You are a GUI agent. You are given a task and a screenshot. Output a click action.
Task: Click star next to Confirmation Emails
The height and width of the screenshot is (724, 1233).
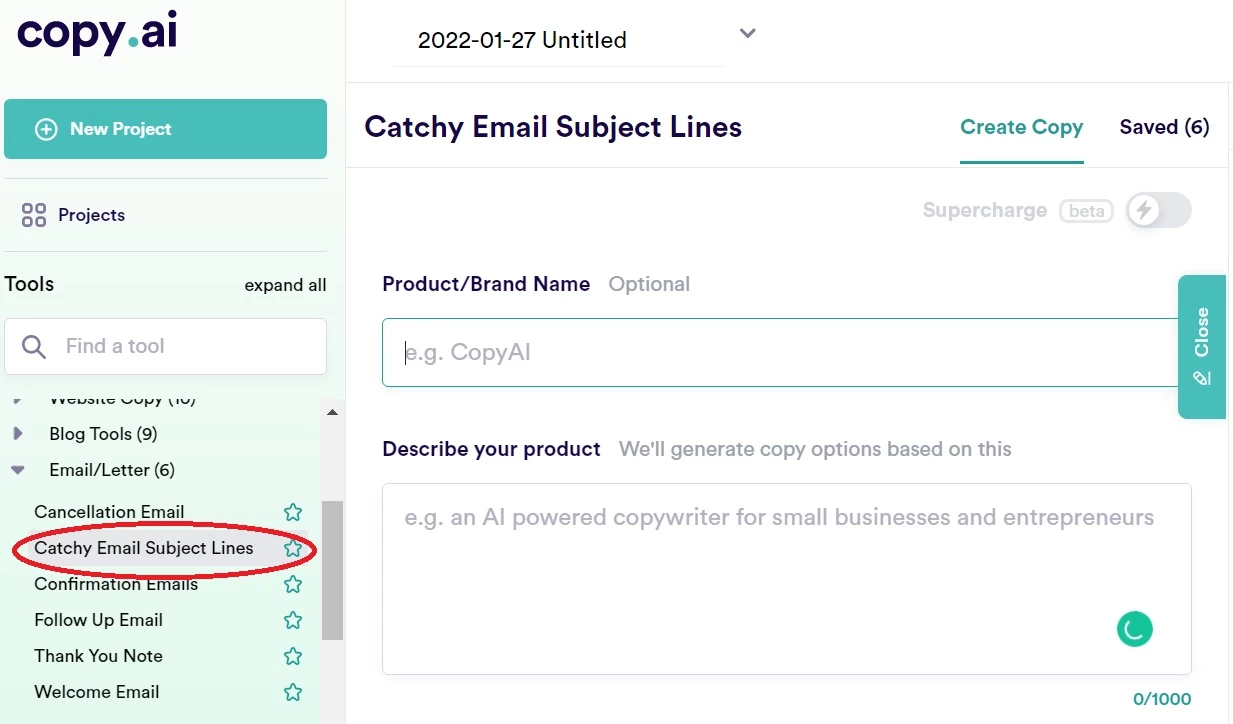pos(293,584)
